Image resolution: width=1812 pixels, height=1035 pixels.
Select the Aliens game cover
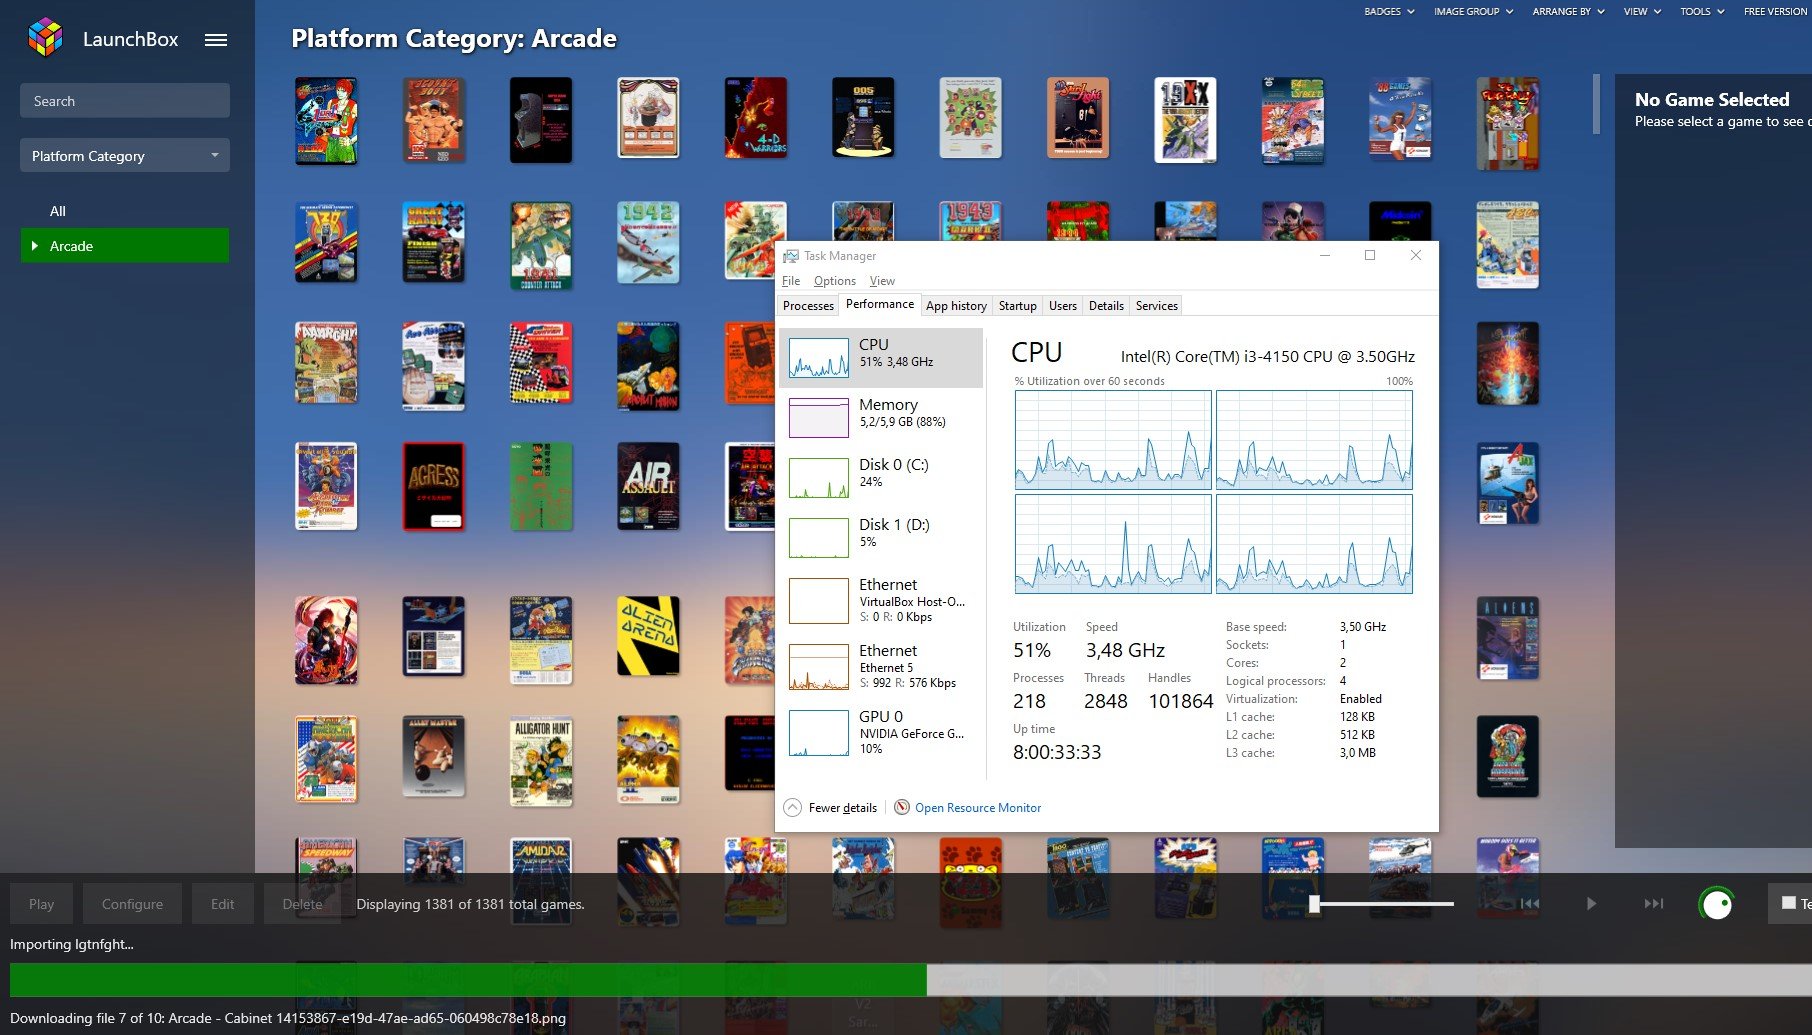(x=1508, y=638)
